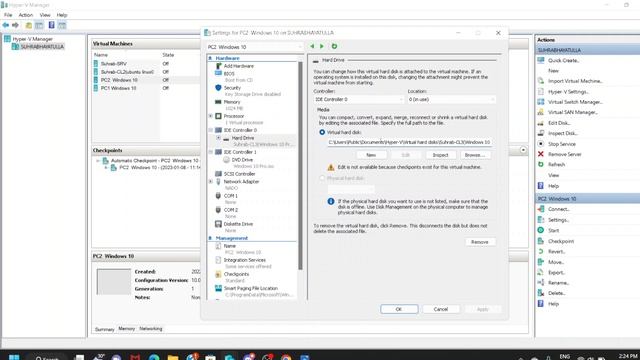Open Hyper-V Settings action
Image resolution: width=640 pixels, height=360 pixels.
point(569,92)
